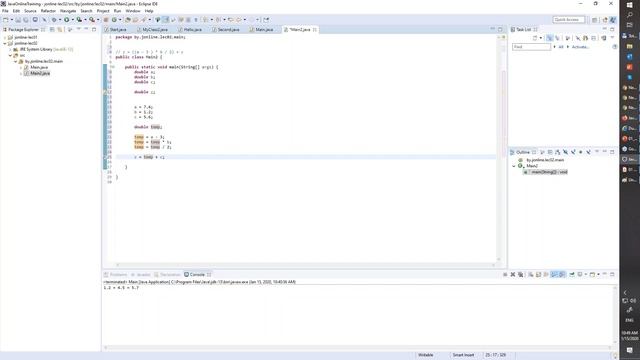Collapse by.jonline.lec02.main package in explorer

[x=16, y=61]
